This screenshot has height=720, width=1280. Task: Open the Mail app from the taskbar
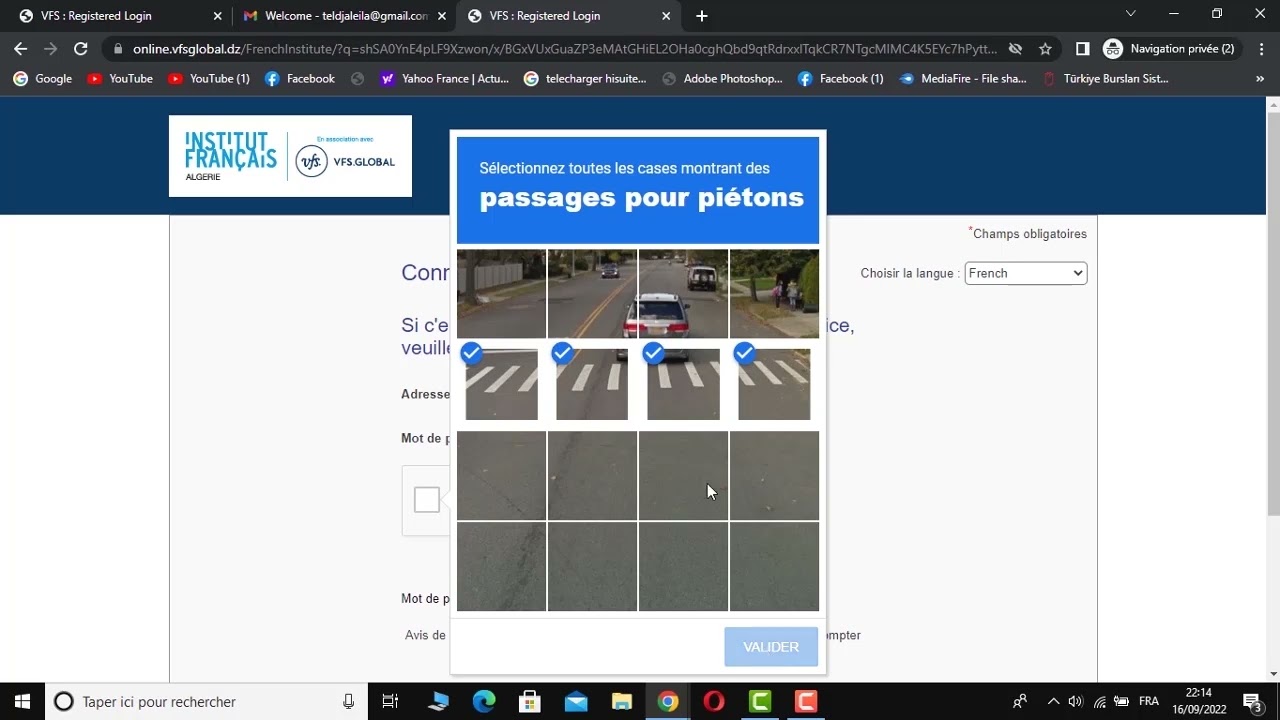(576, 702)
